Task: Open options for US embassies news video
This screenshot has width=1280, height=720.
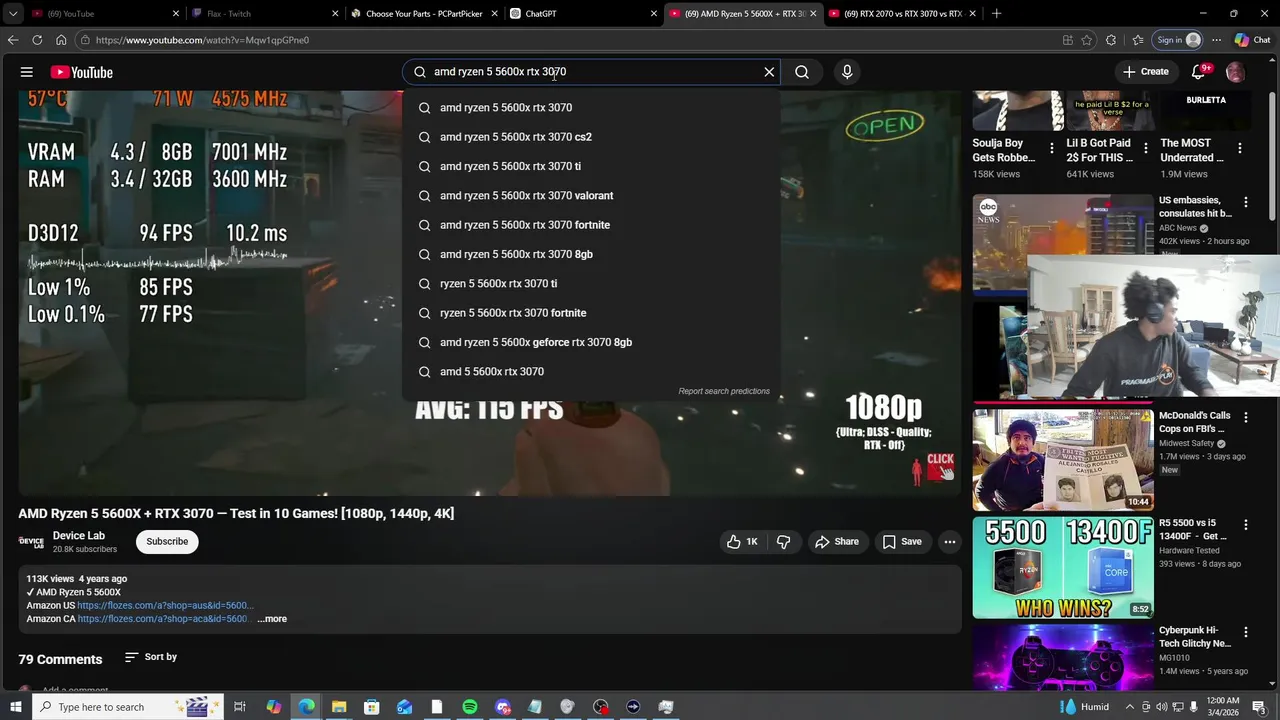Action: click(x=1246, y=202)
